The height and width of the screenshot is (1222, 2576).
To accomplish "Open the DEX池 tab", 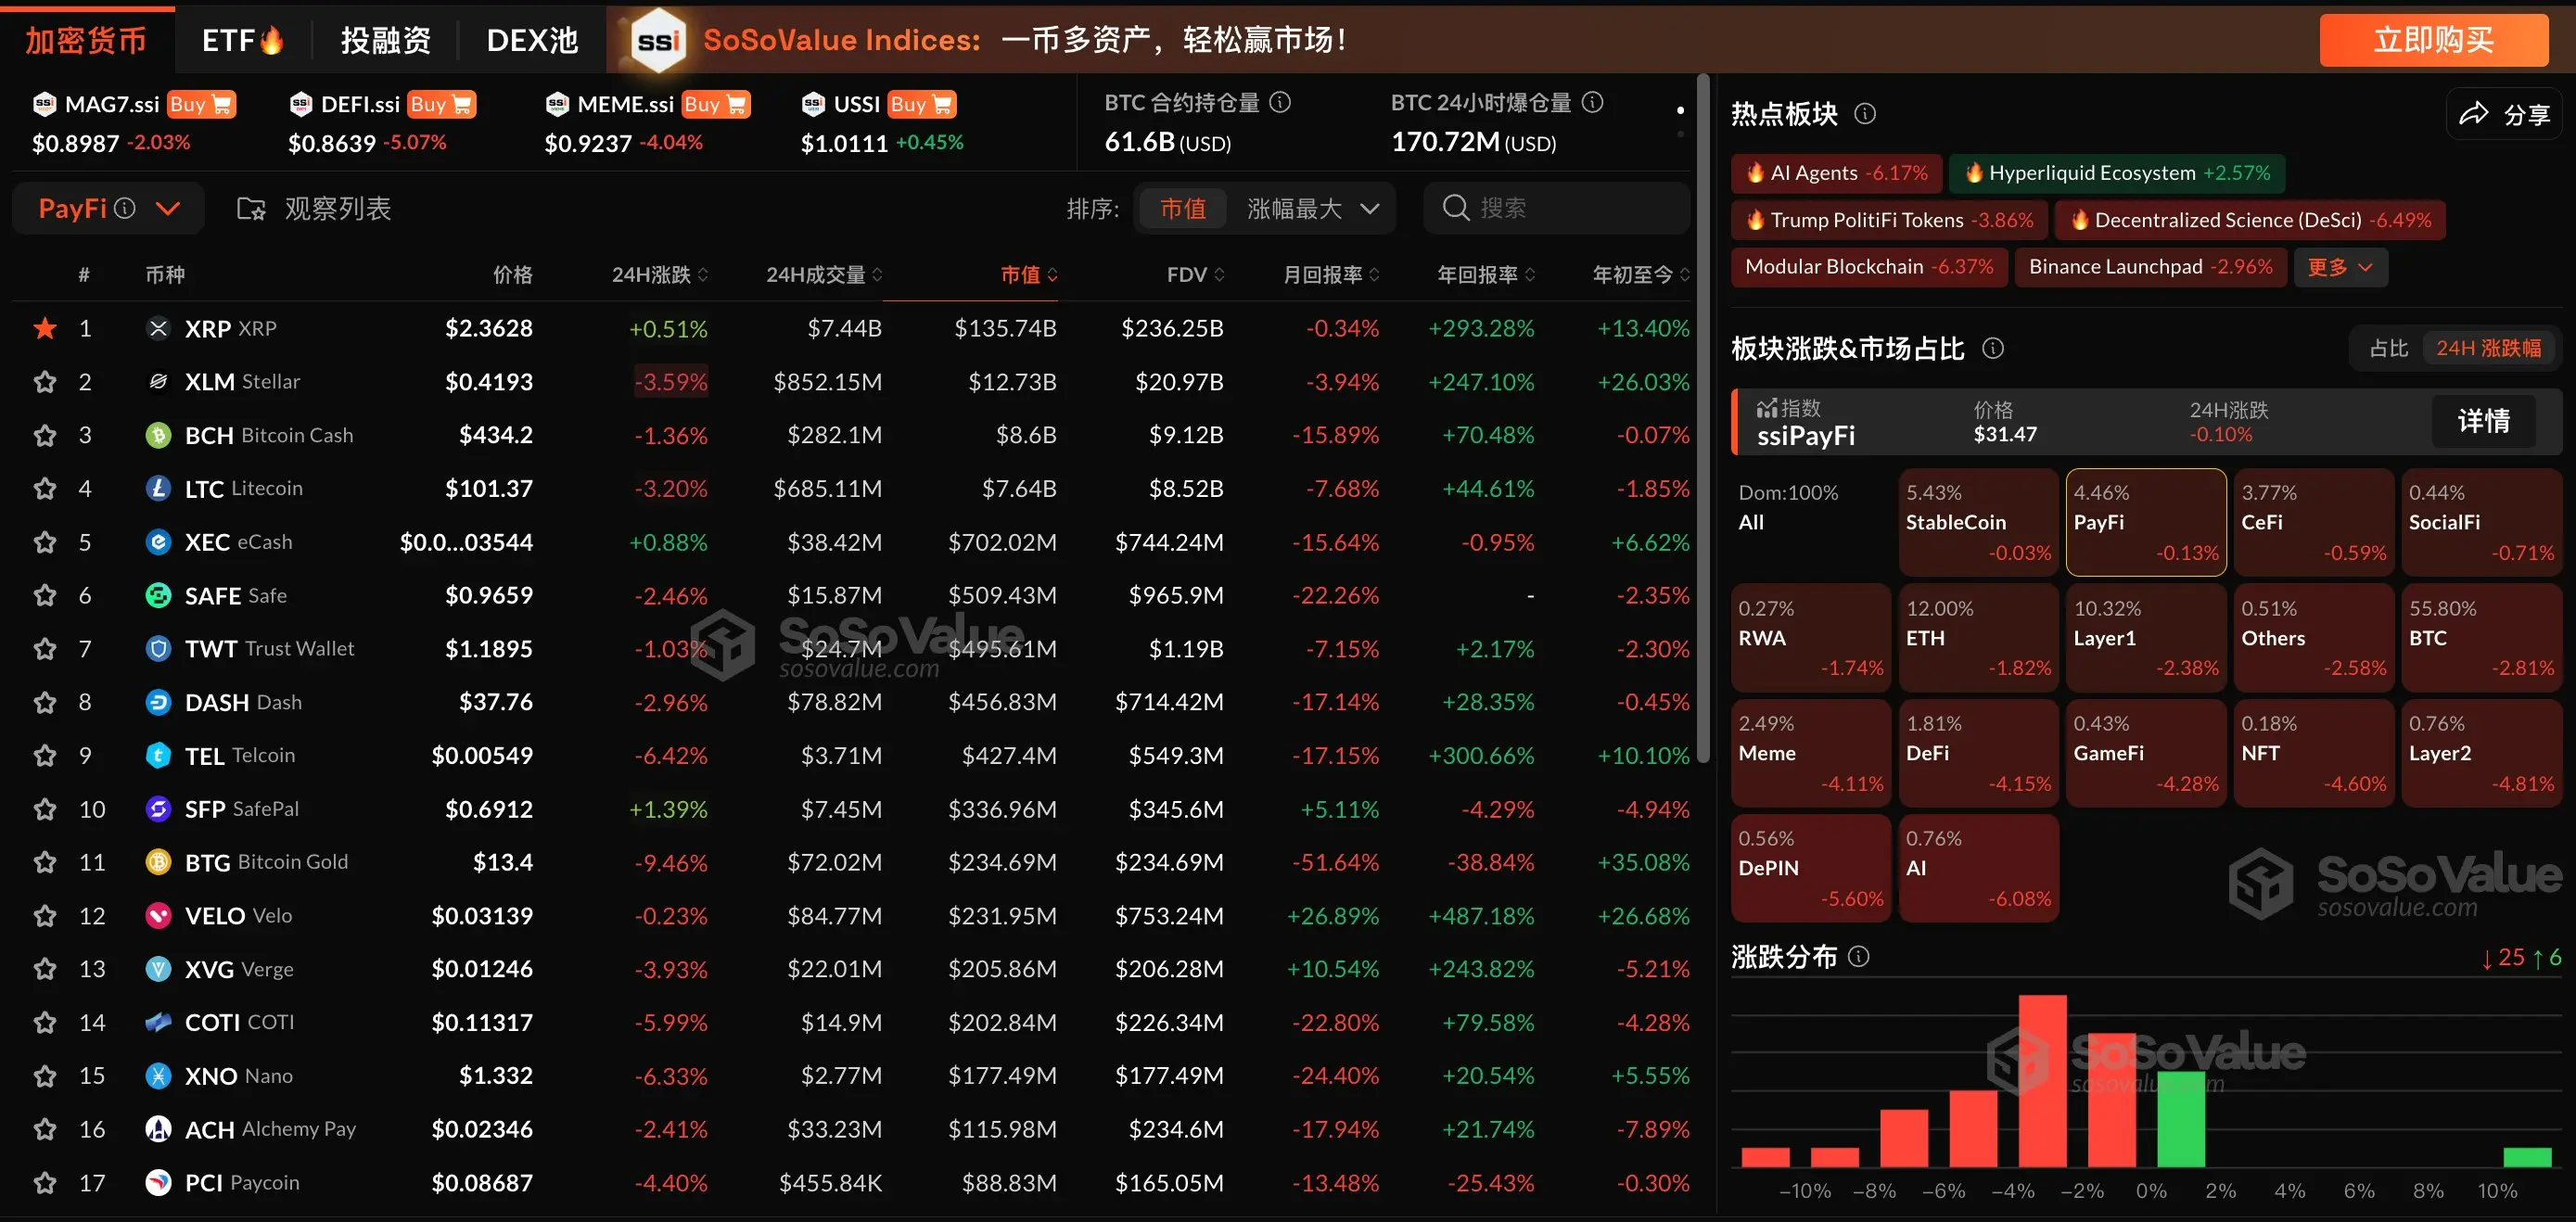I will coord(532,40).
